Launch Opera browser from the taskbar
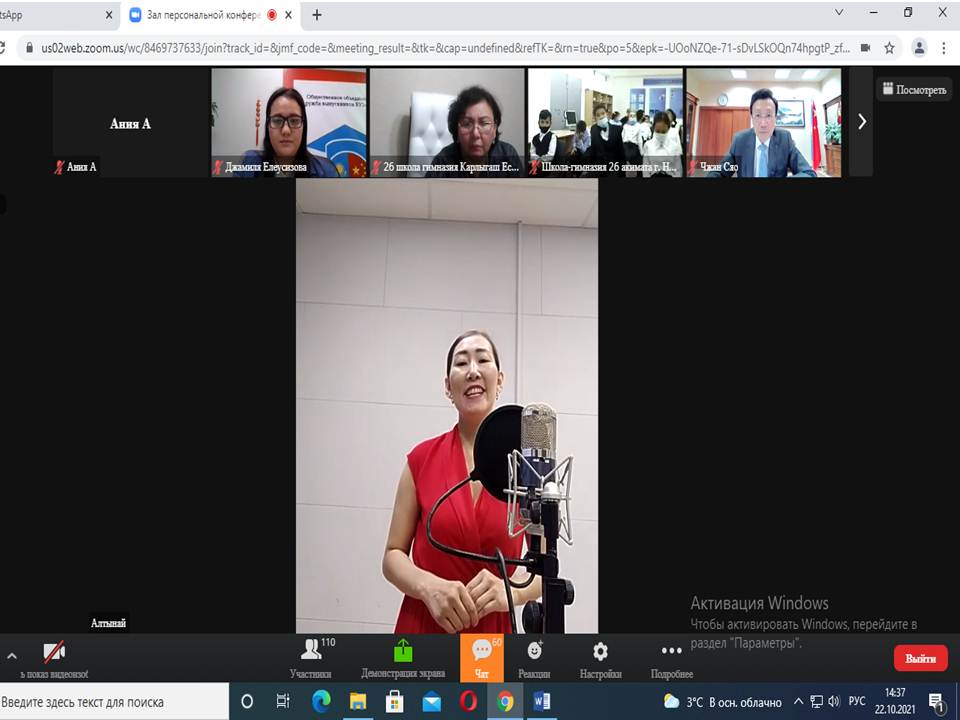The image size is (960, 720). click(x=468, y=702)
